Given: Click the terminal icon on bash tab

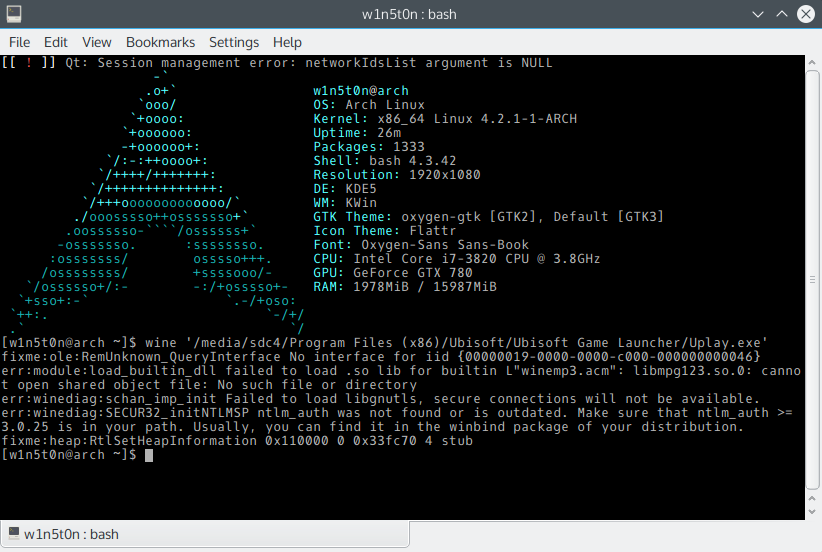Looking at the screenshot, I should click(14, 534).
